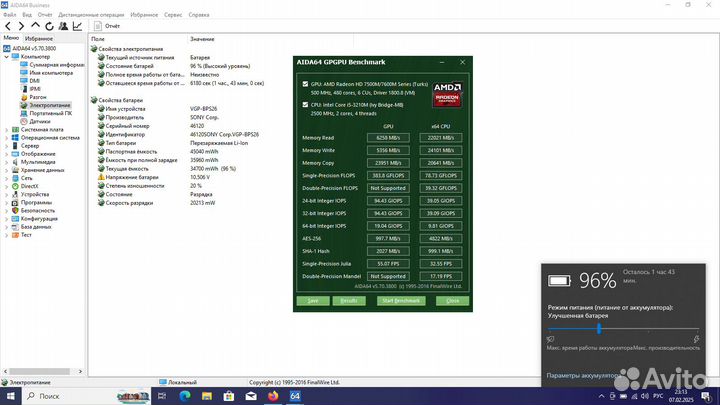
Task: Open the Отчёт menu in menu bar
Action: [45, 15]
